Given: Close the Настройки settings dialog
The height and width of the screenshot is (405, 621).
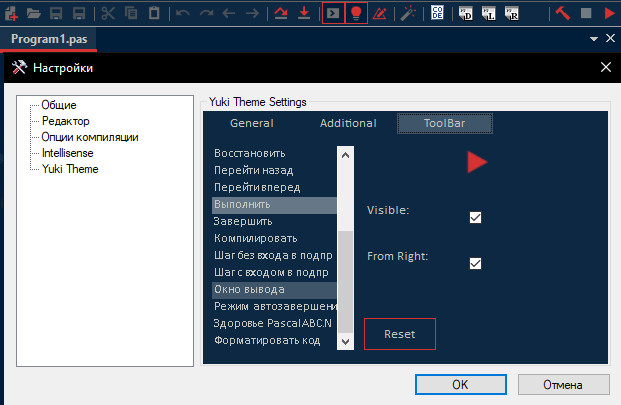Looking at the screenshot, I should [x=606, y=67].
